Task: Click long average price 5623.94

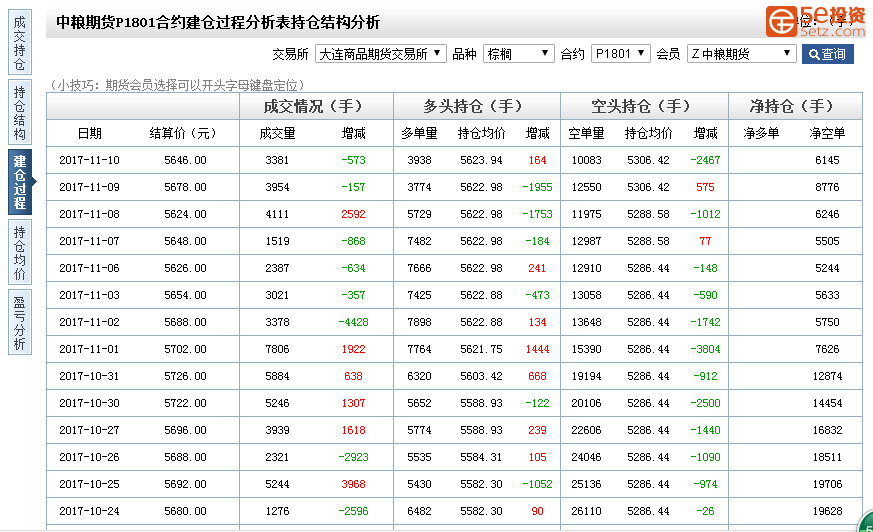Action: click(x=481, y=160)
